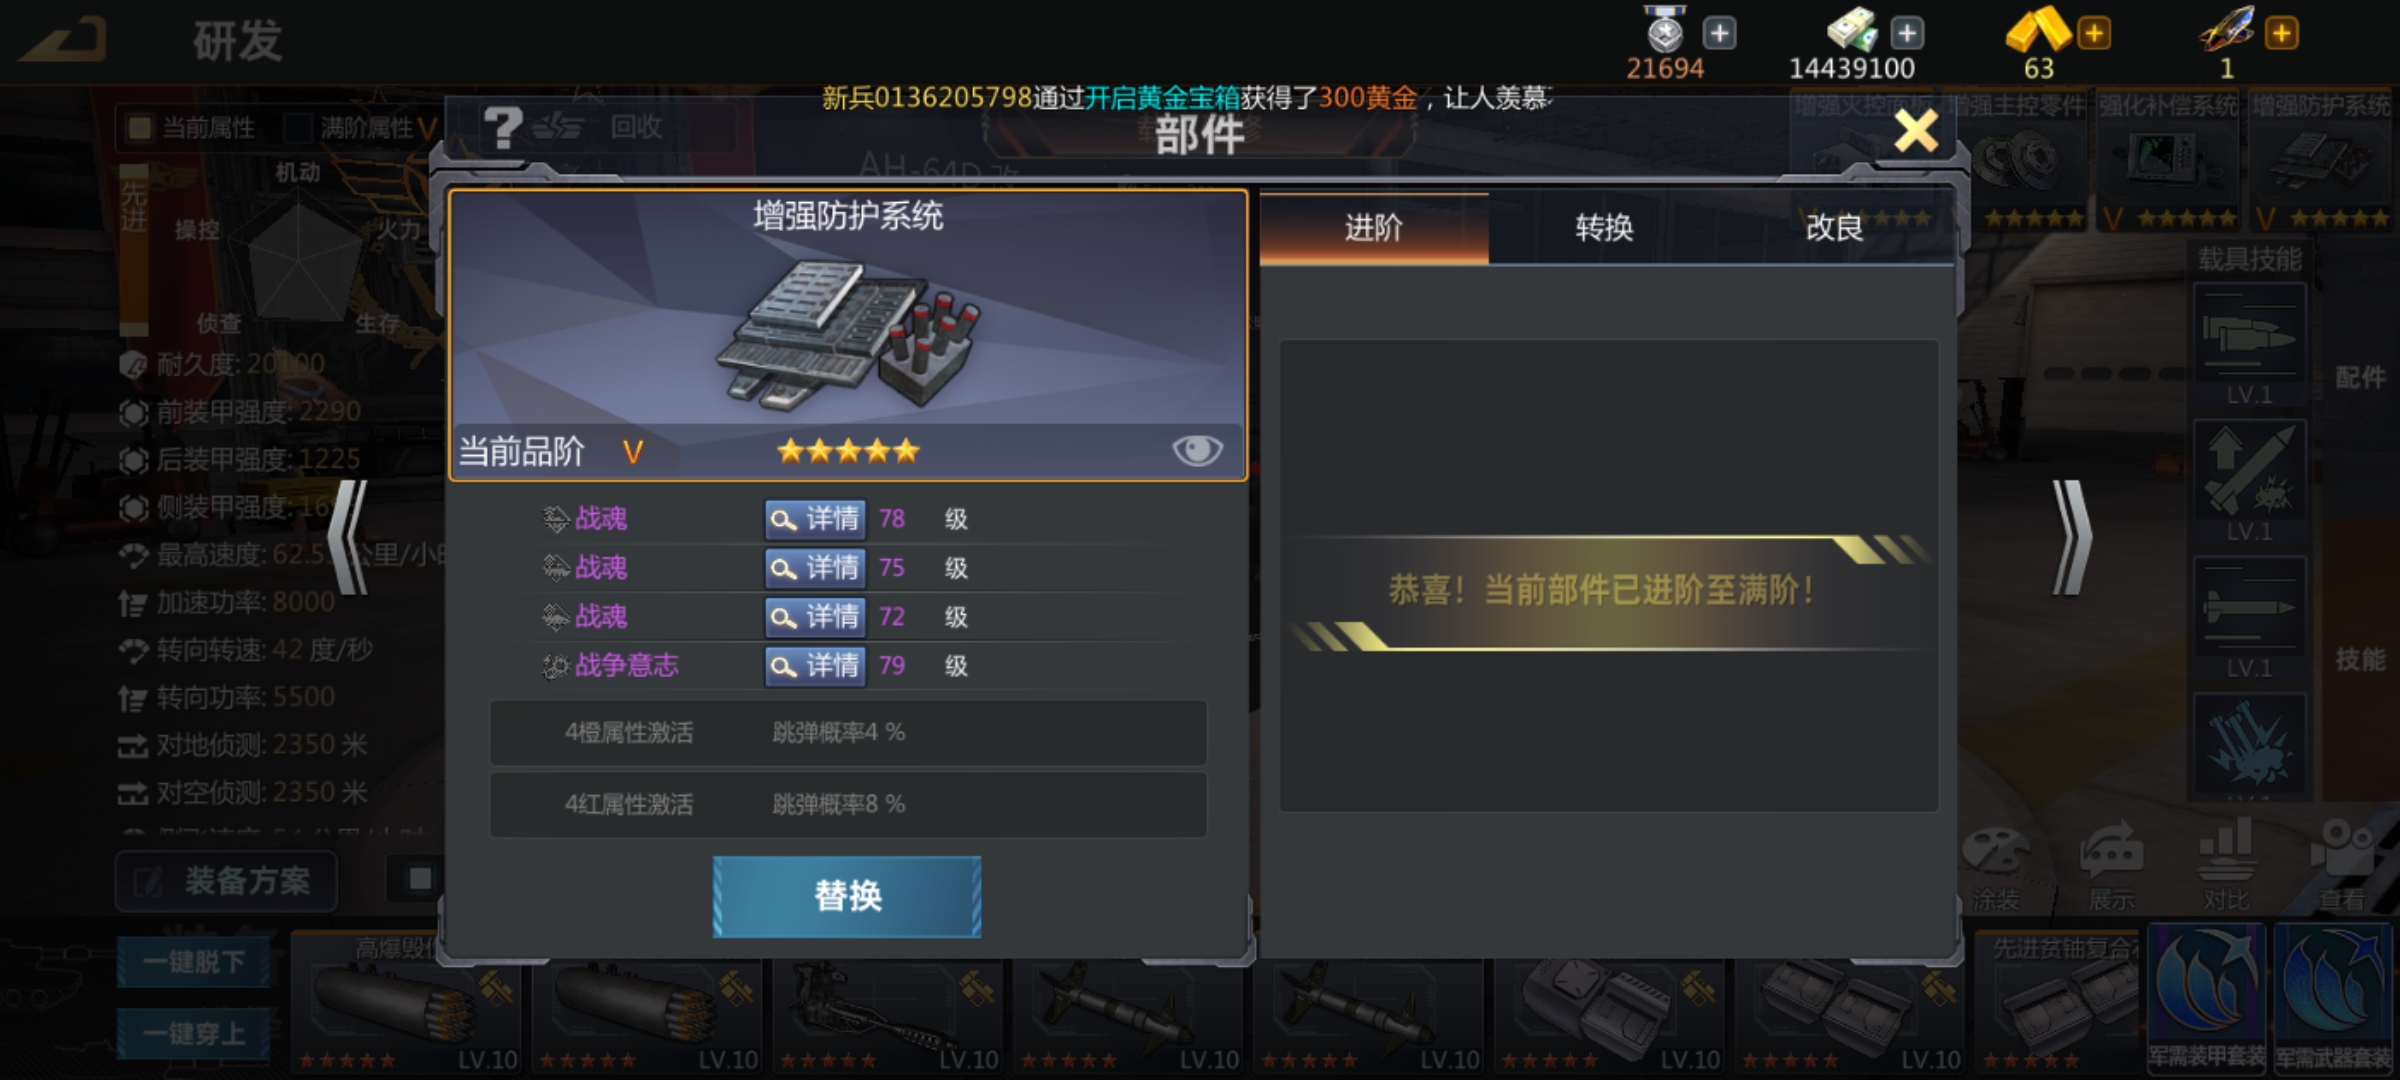Toggle the eye visibility on part card
2400x1080 pixels.
pyautogui.click(x=1196, y=451)
